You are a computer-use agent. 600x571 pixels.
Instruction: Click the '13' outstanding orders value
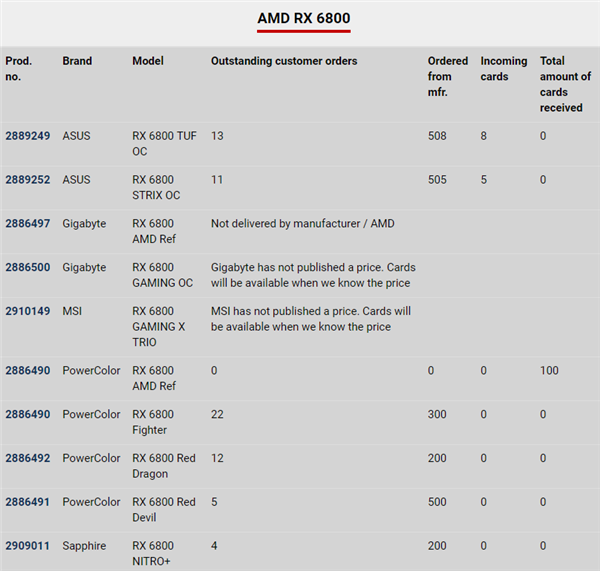[x=217, y=136]
